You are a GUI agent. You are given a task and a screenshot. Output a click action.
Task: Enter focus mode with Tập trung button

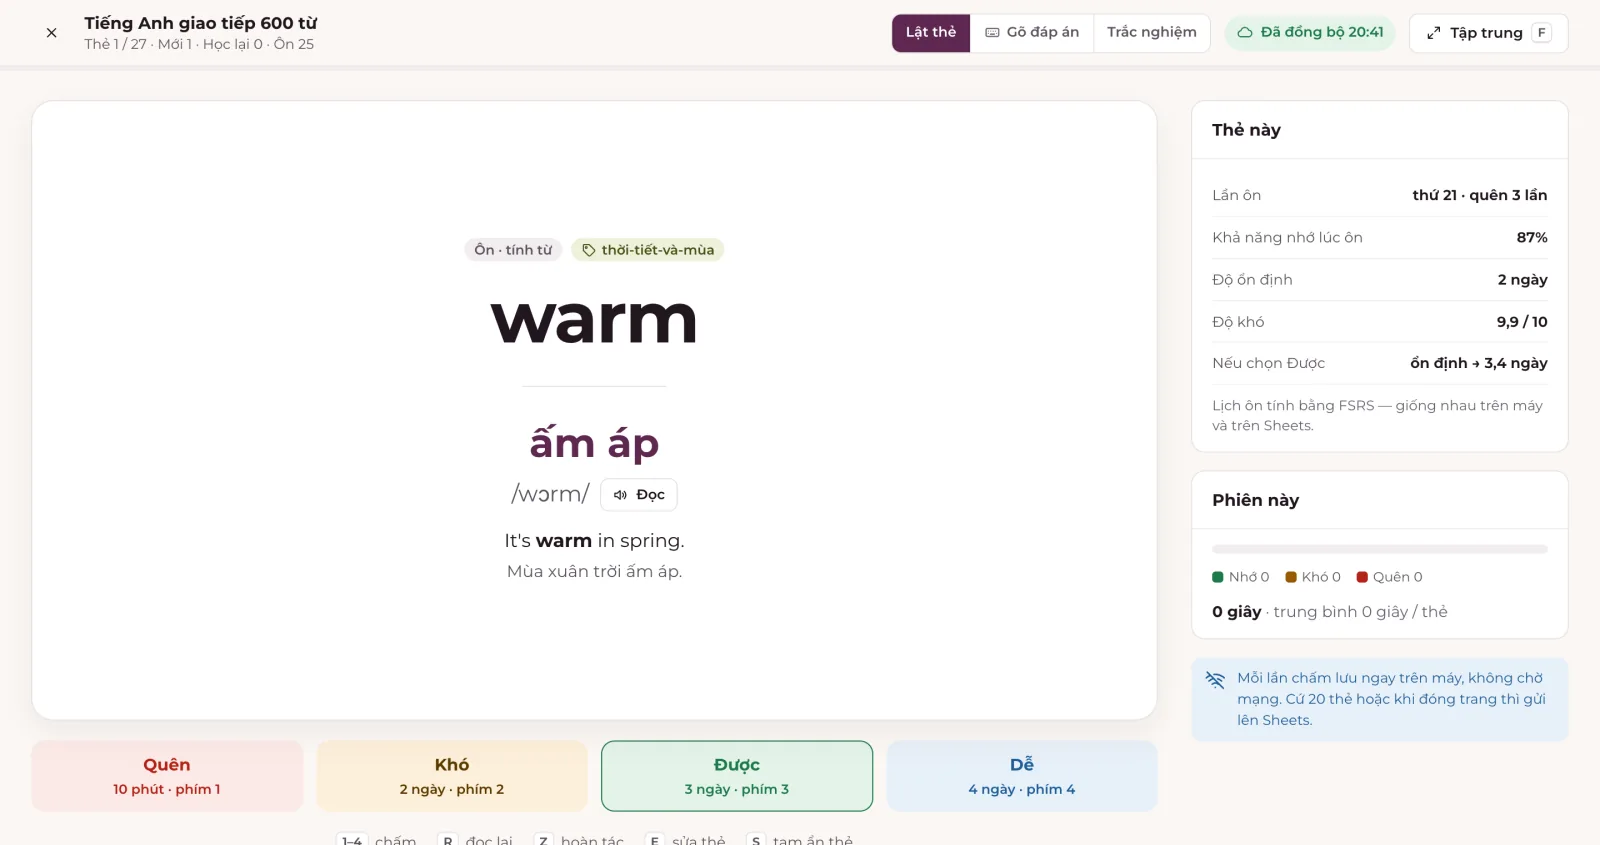1488,33
